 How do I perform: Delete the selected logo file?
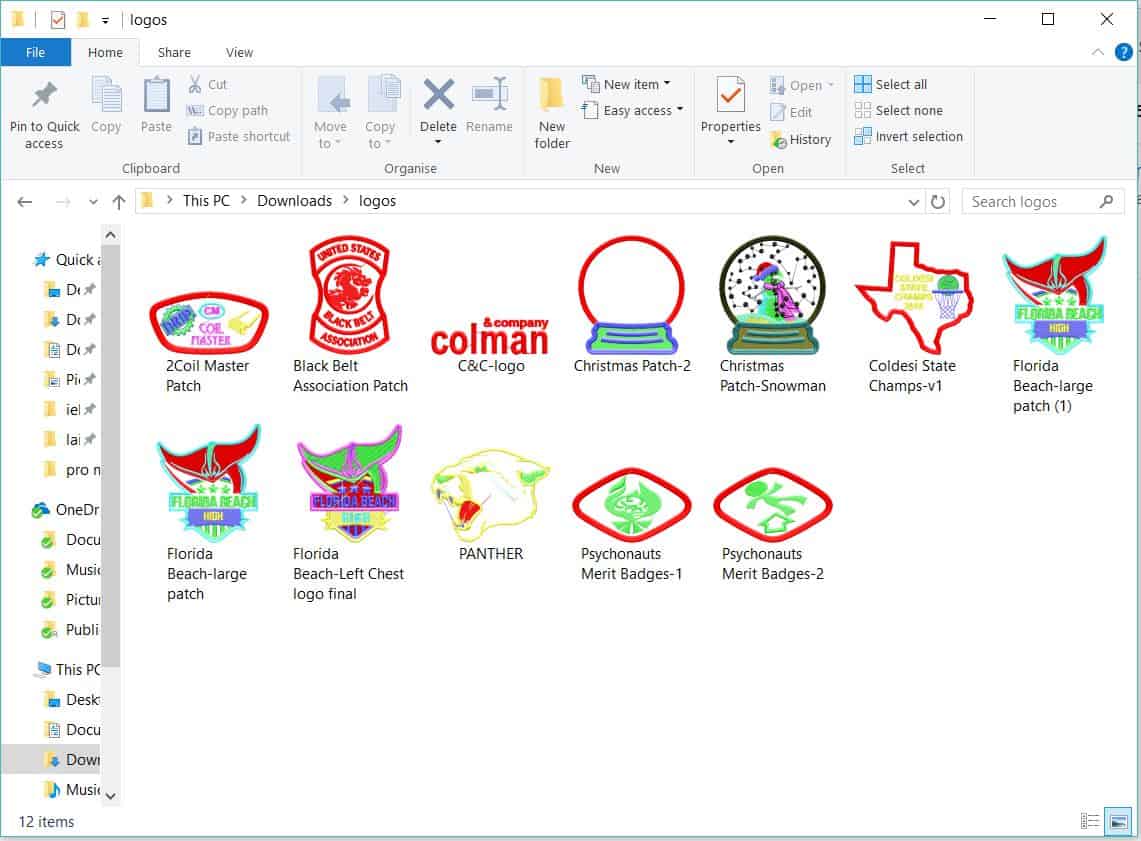[x=438, y=110]
